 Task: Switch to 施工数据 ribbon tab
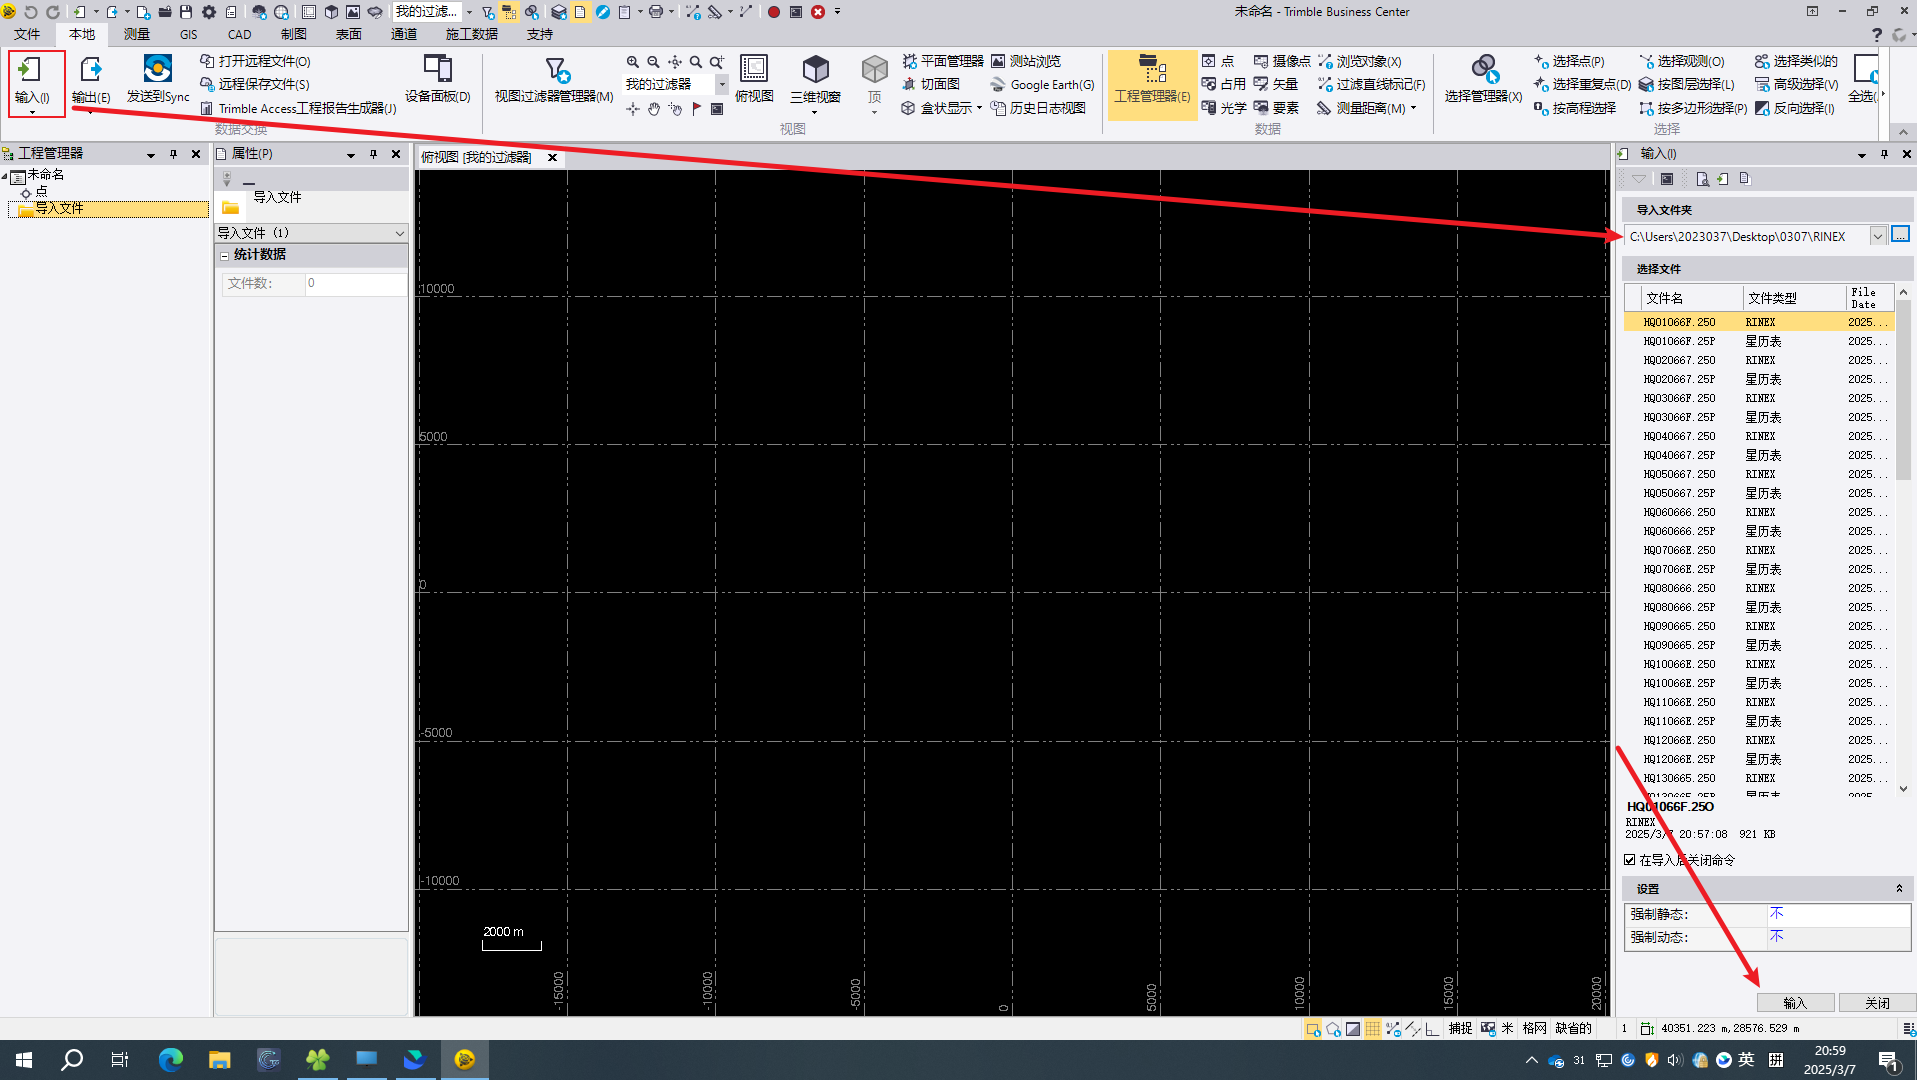tap(472, 34)
